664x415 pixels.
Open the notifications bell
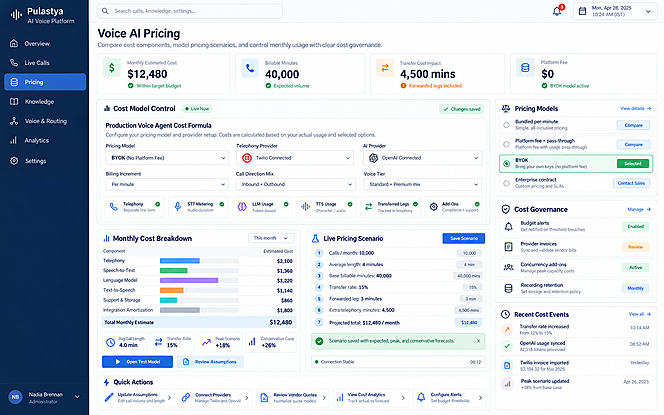(557, 11)
